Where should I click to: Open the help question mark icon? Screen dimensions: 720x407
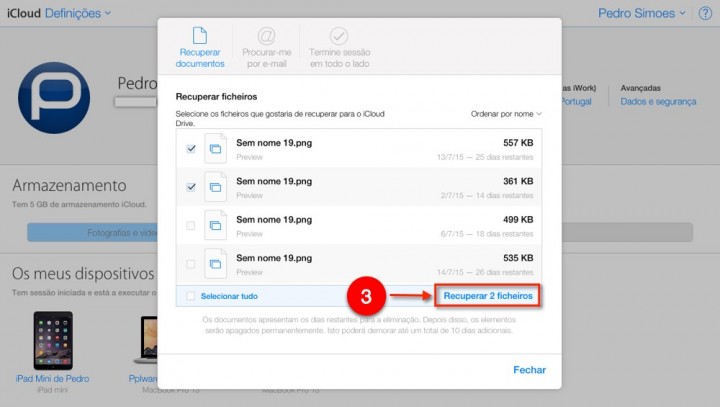705,13
